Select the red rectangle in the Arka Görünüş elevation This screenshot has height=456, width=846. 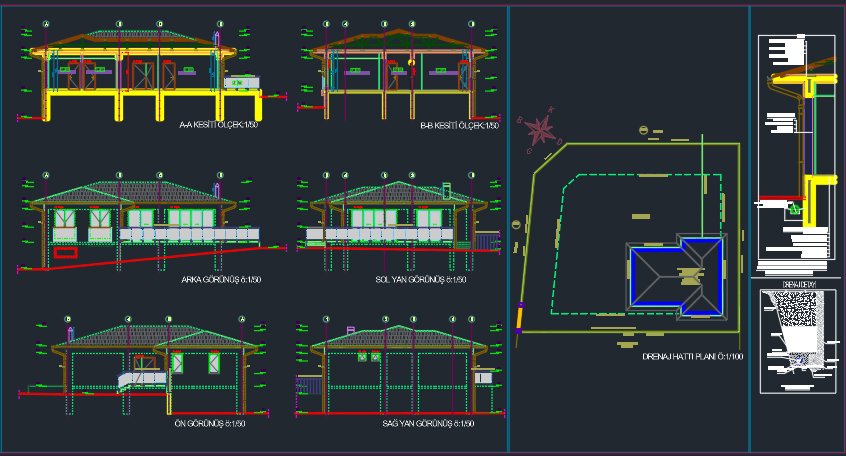coord(65,253)
